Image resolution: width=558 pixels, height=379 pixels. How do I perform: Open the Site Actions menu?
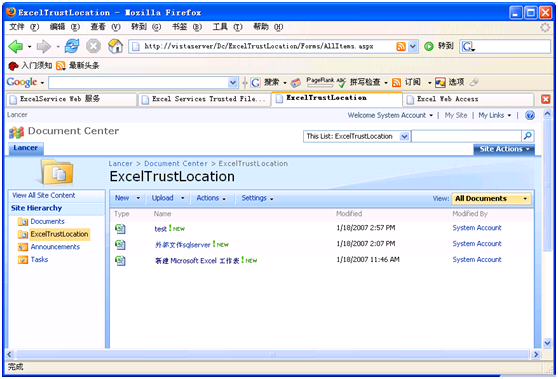pos(504,149)
